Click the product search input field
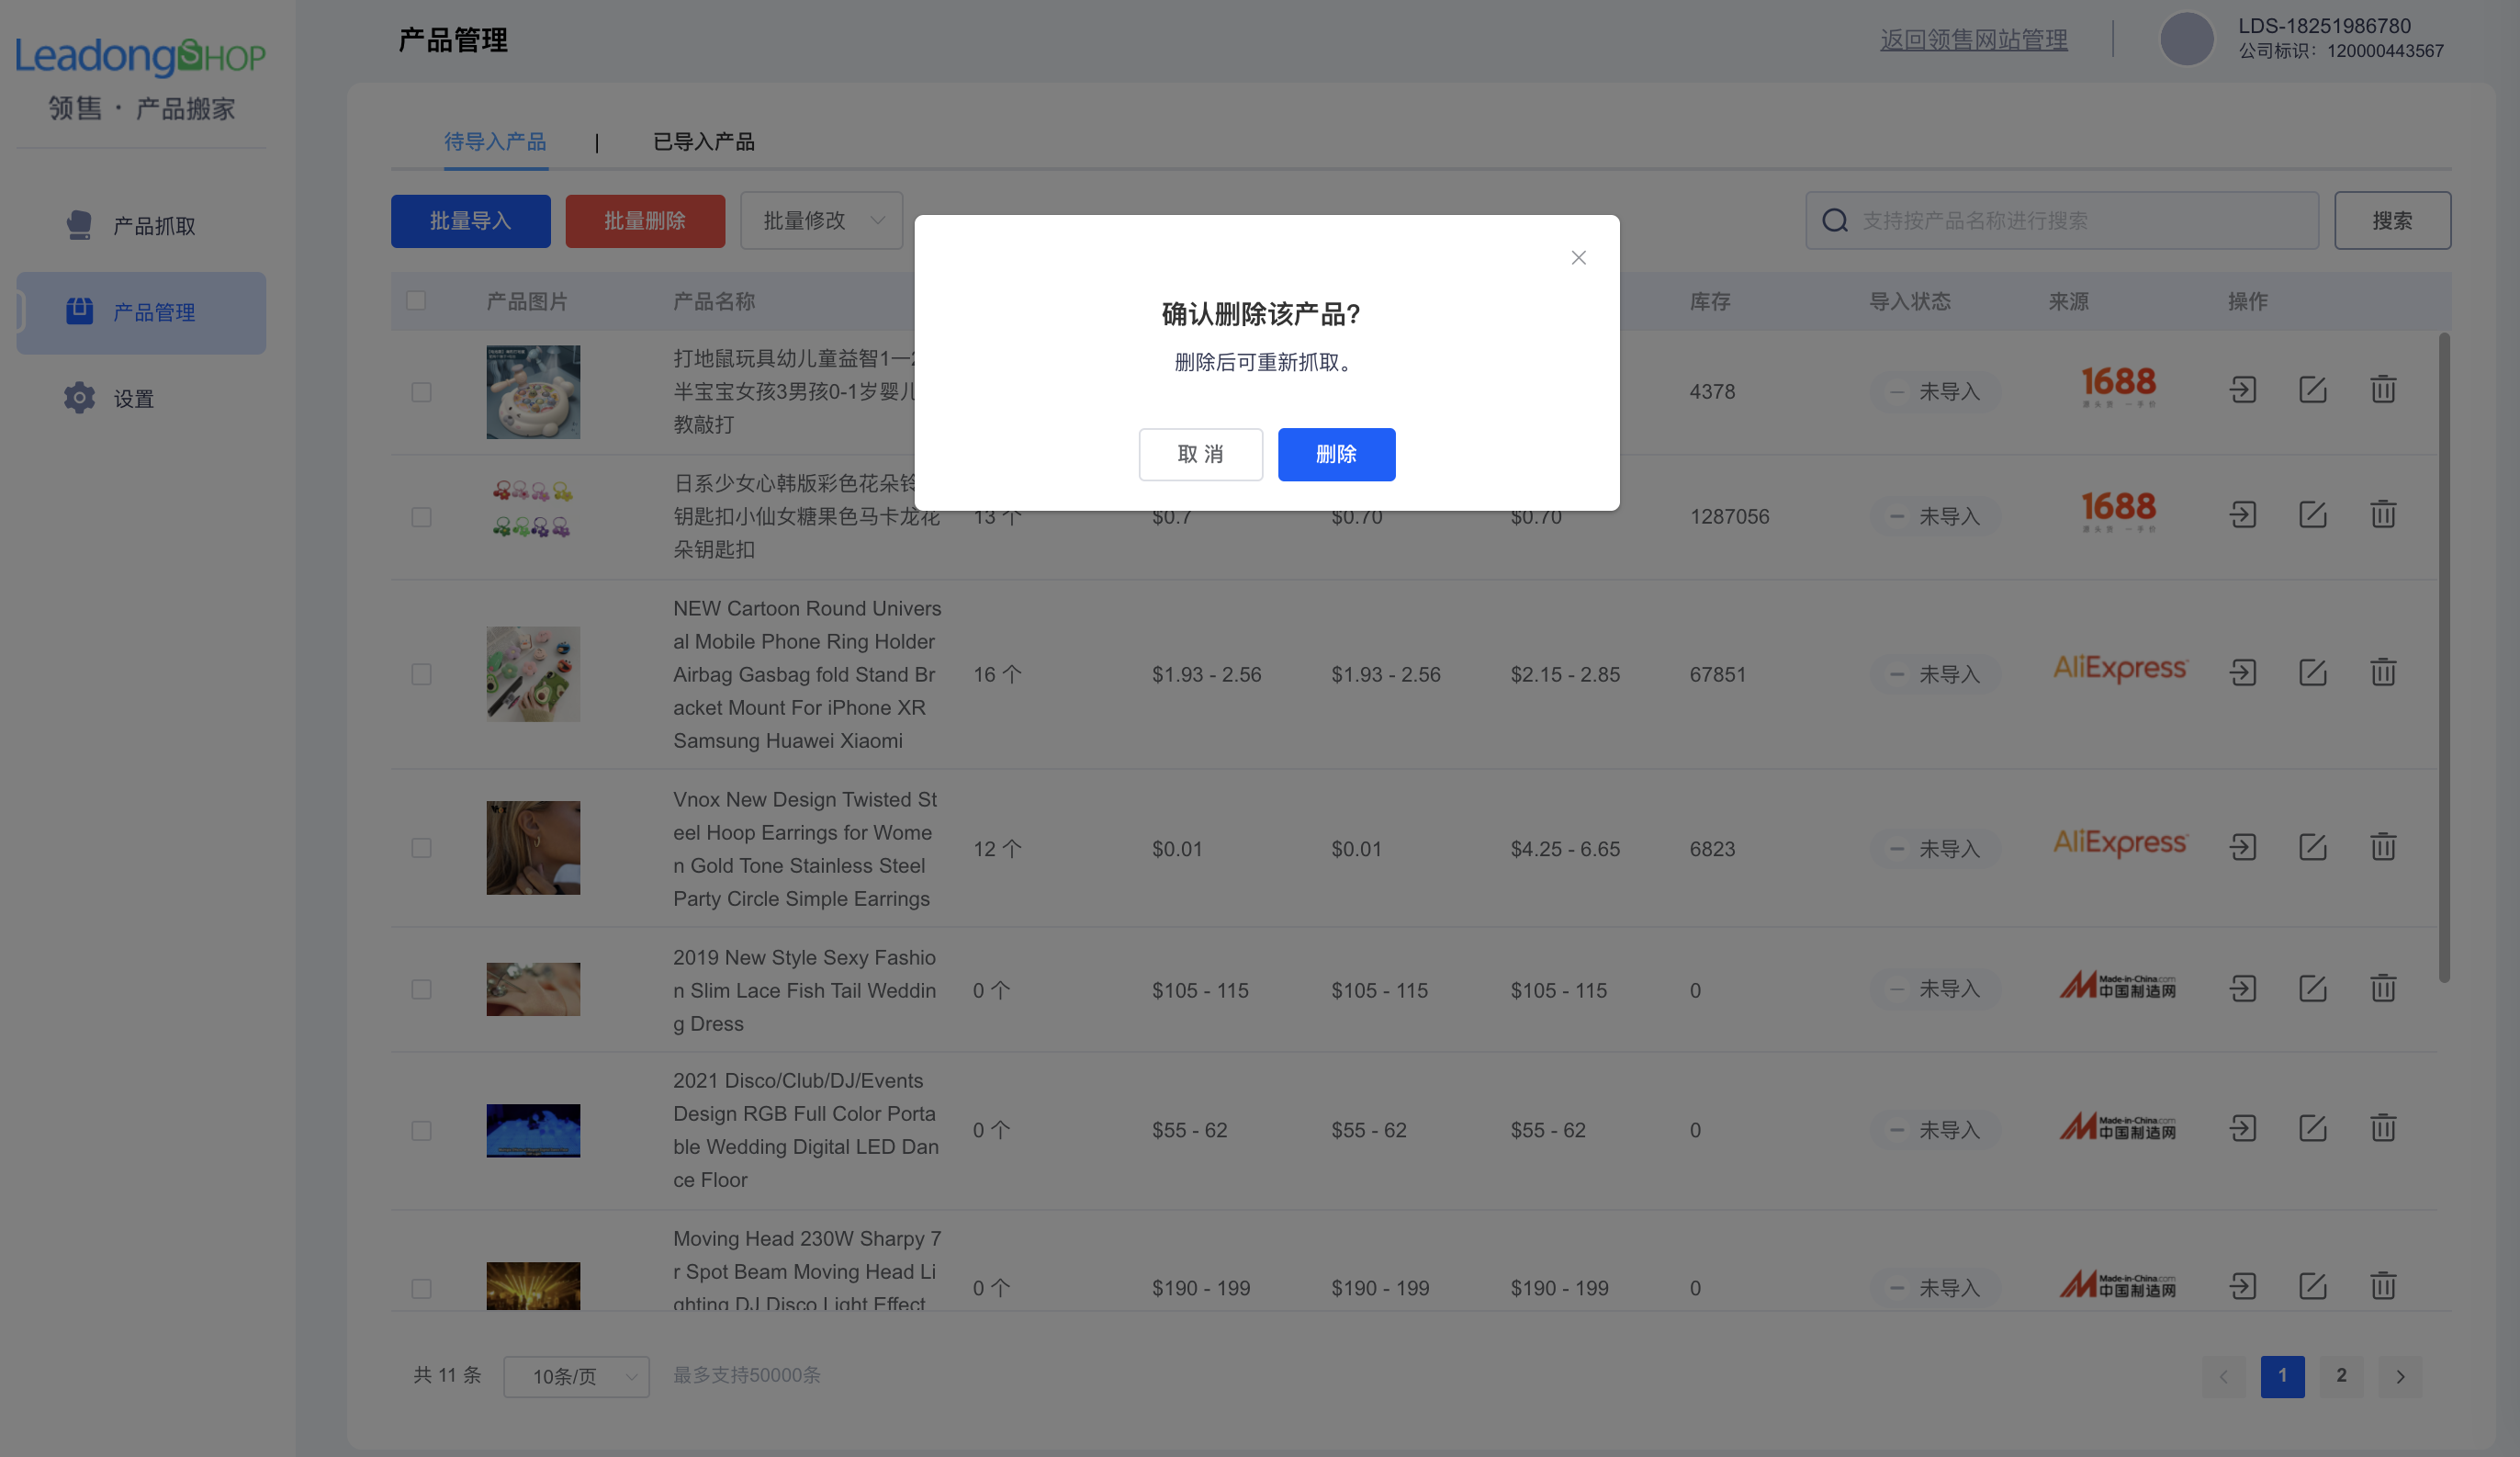The width and height of the screenshot is (2520, 1457). [2060, 220]
